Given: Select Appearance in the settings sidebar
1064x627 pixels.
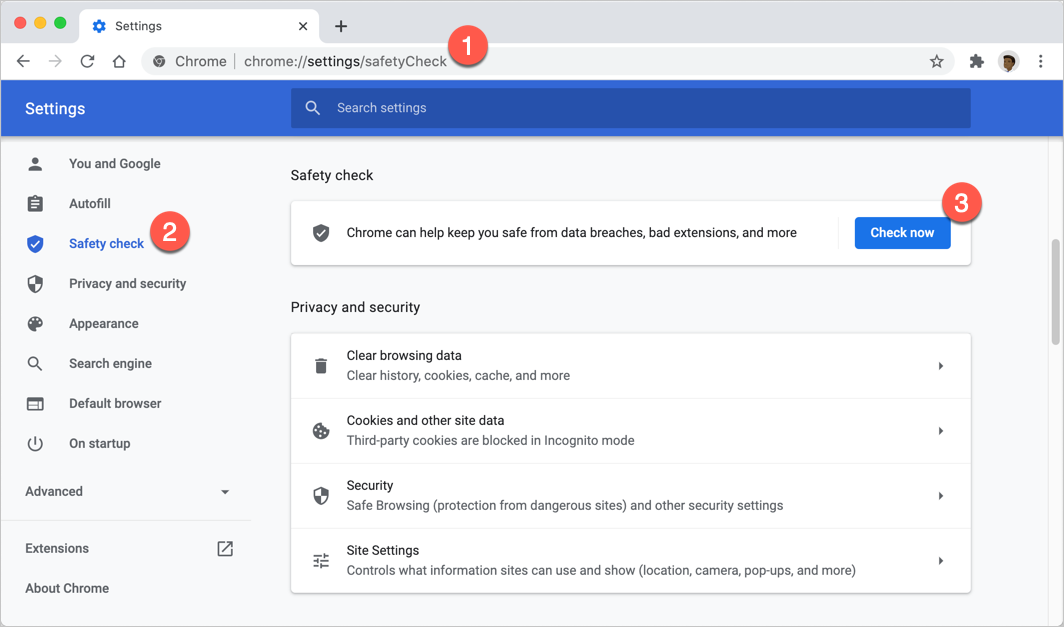Looking at the screenshot, I should (103, 324).
